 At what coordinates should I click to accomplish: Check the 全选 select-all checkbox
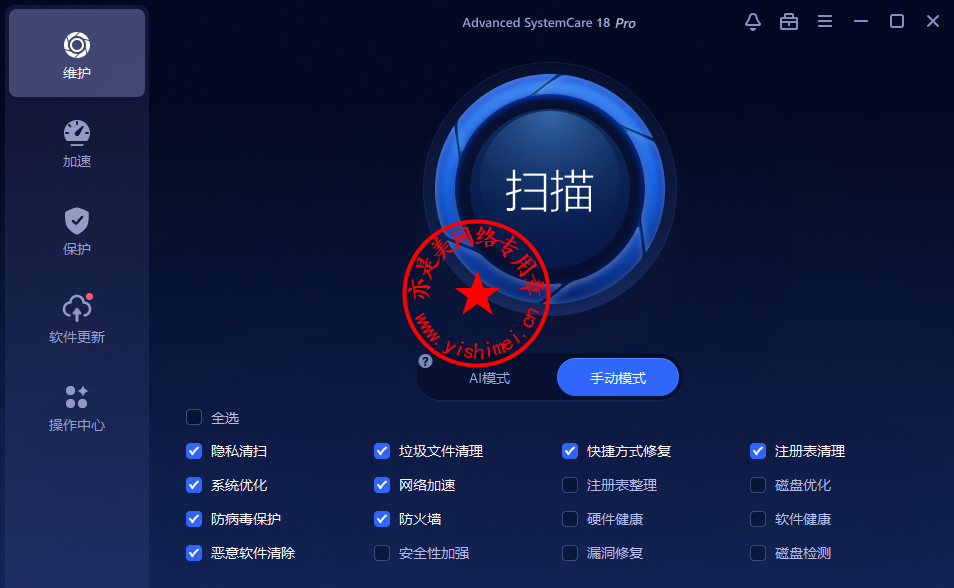coord(193,417)
